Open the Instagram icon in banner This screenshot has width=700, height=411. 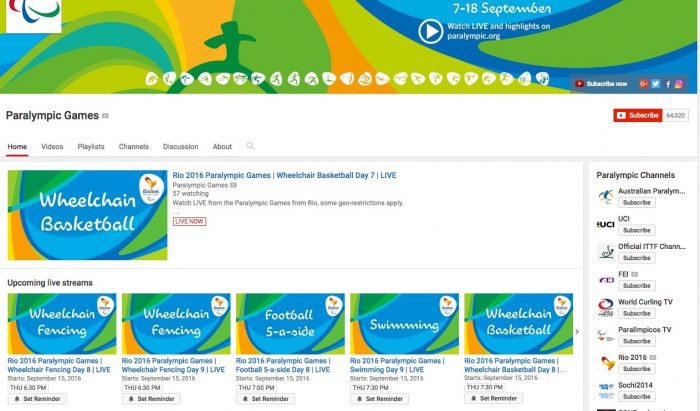point(679,83)
